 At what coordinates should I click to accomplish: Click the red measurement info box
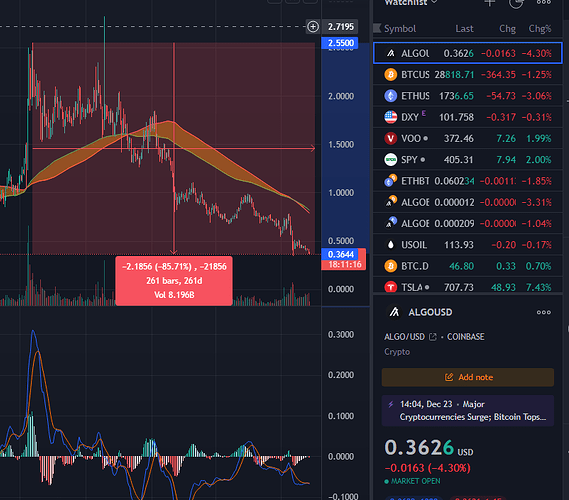174,281
